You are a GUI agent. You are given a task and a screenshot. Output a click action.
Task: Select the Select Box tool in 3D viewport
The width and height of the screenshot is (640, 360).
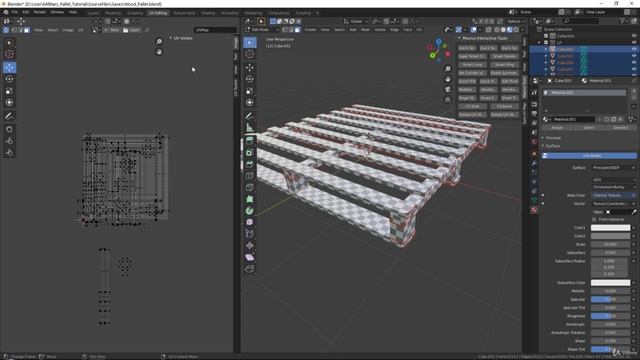coord(250,42)
